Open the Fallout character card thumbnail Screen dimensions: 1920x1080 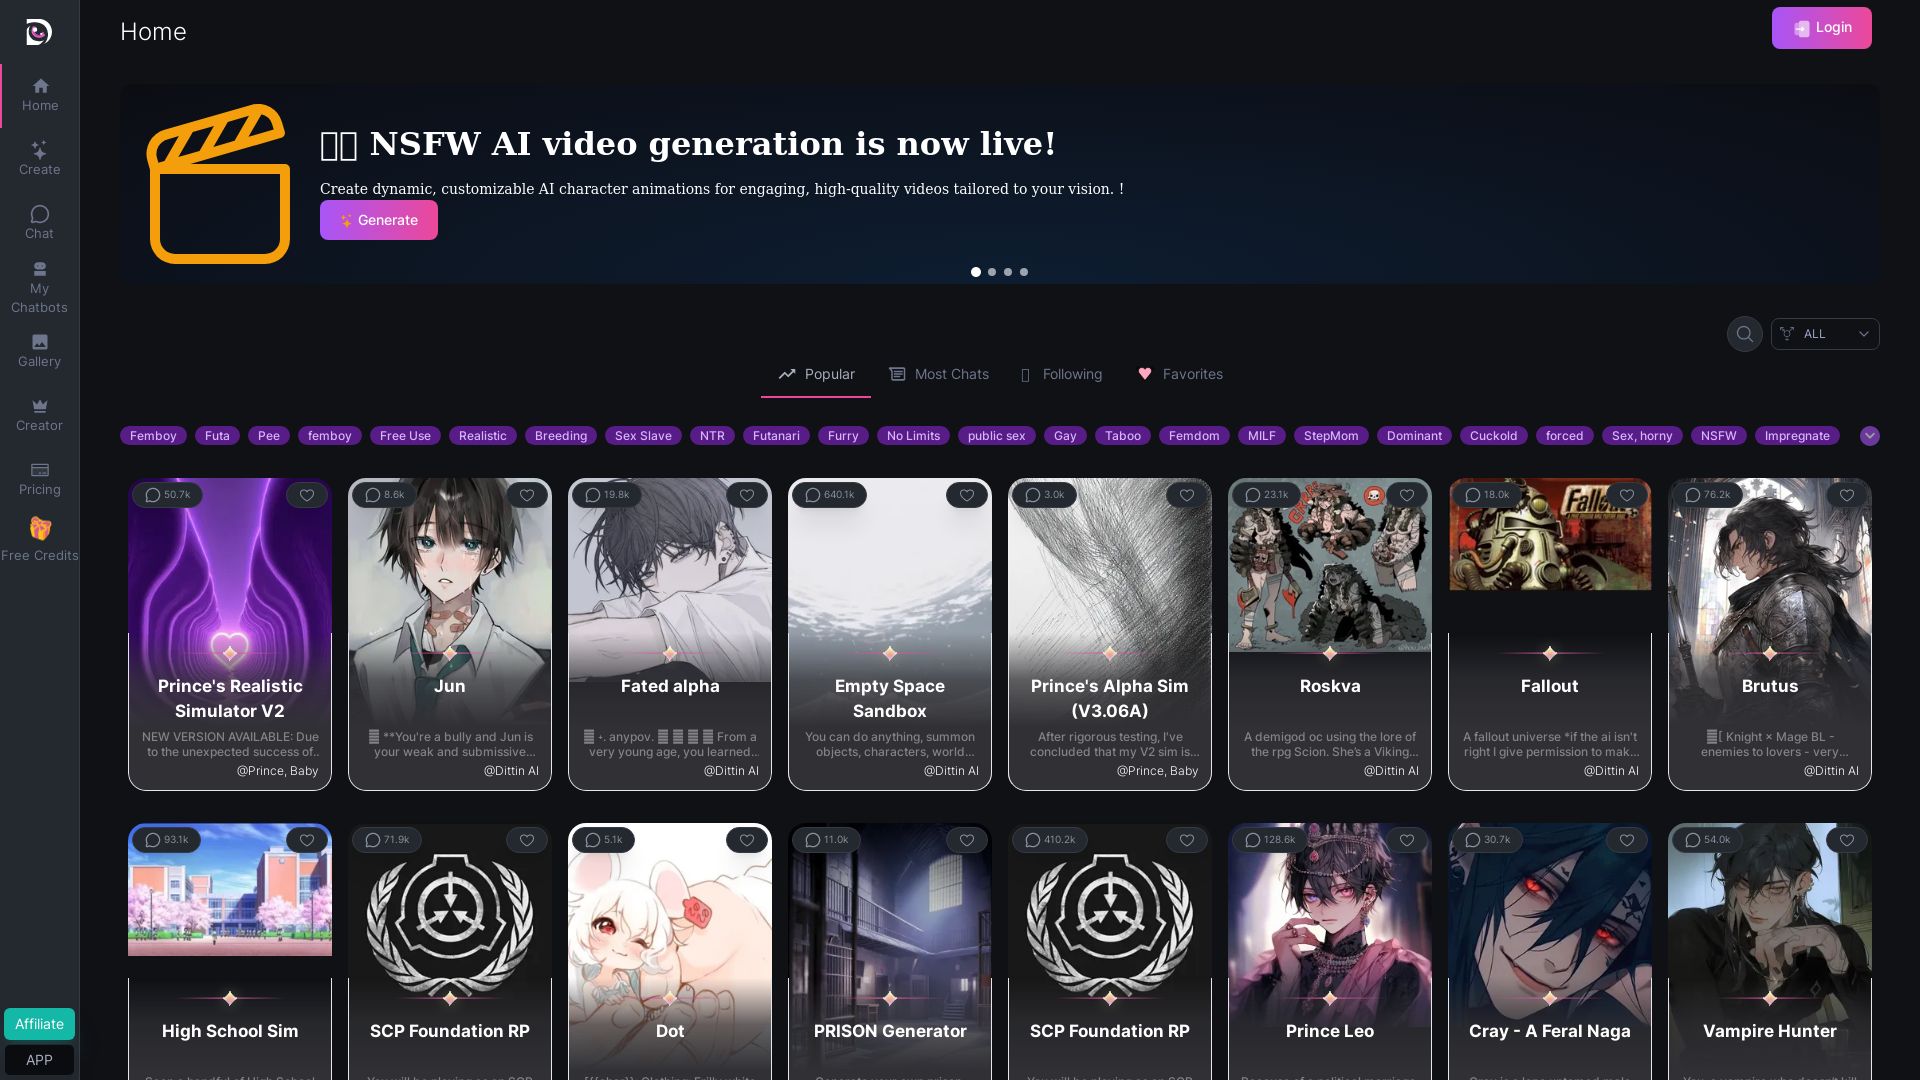click(x=1550, y=535)
